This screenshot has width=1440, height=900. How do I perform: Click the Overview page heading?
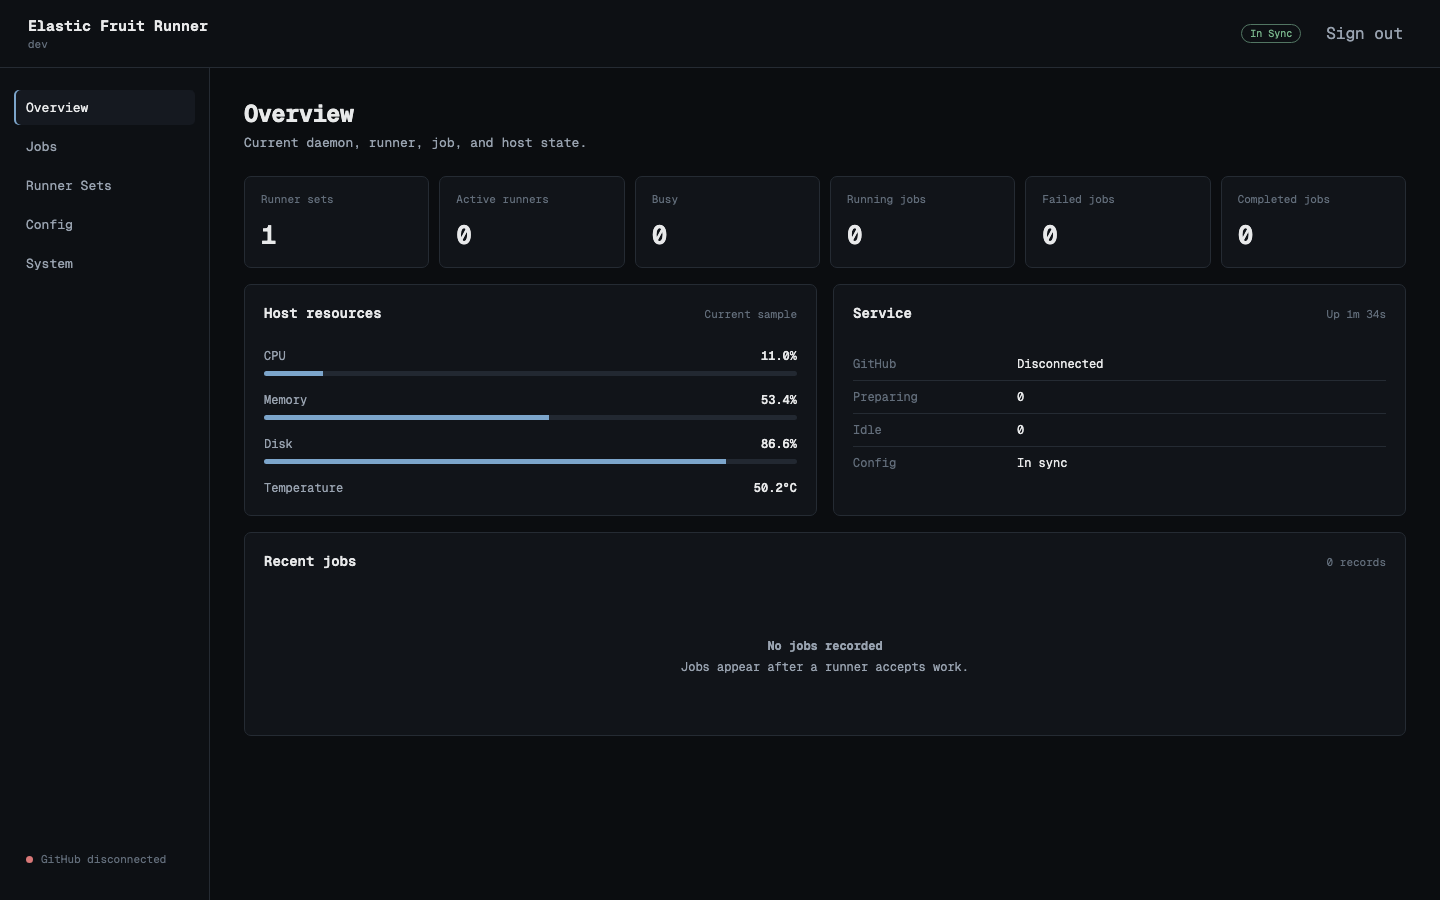click(x=299, y=114)
